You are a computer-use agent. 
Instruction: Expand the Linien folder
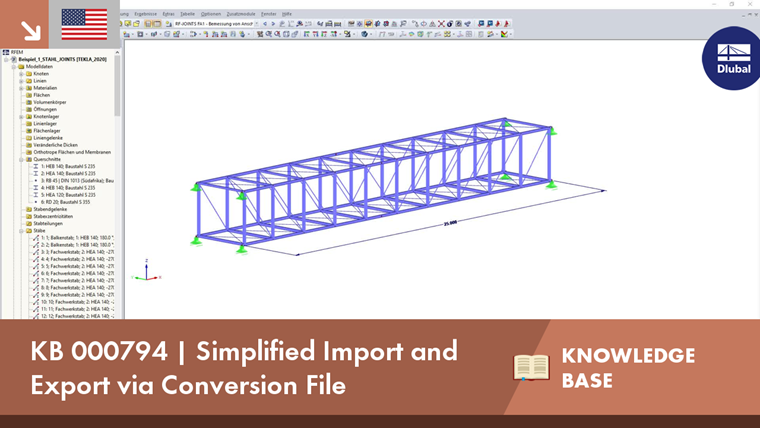pos(21,81)
